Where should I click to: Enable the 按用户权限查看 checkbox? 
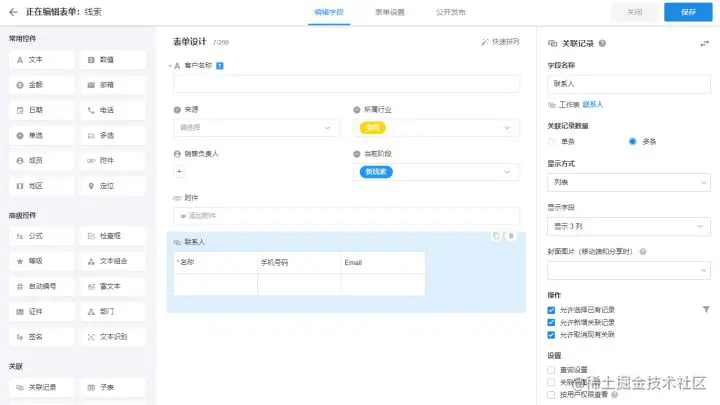coord(551,394)
